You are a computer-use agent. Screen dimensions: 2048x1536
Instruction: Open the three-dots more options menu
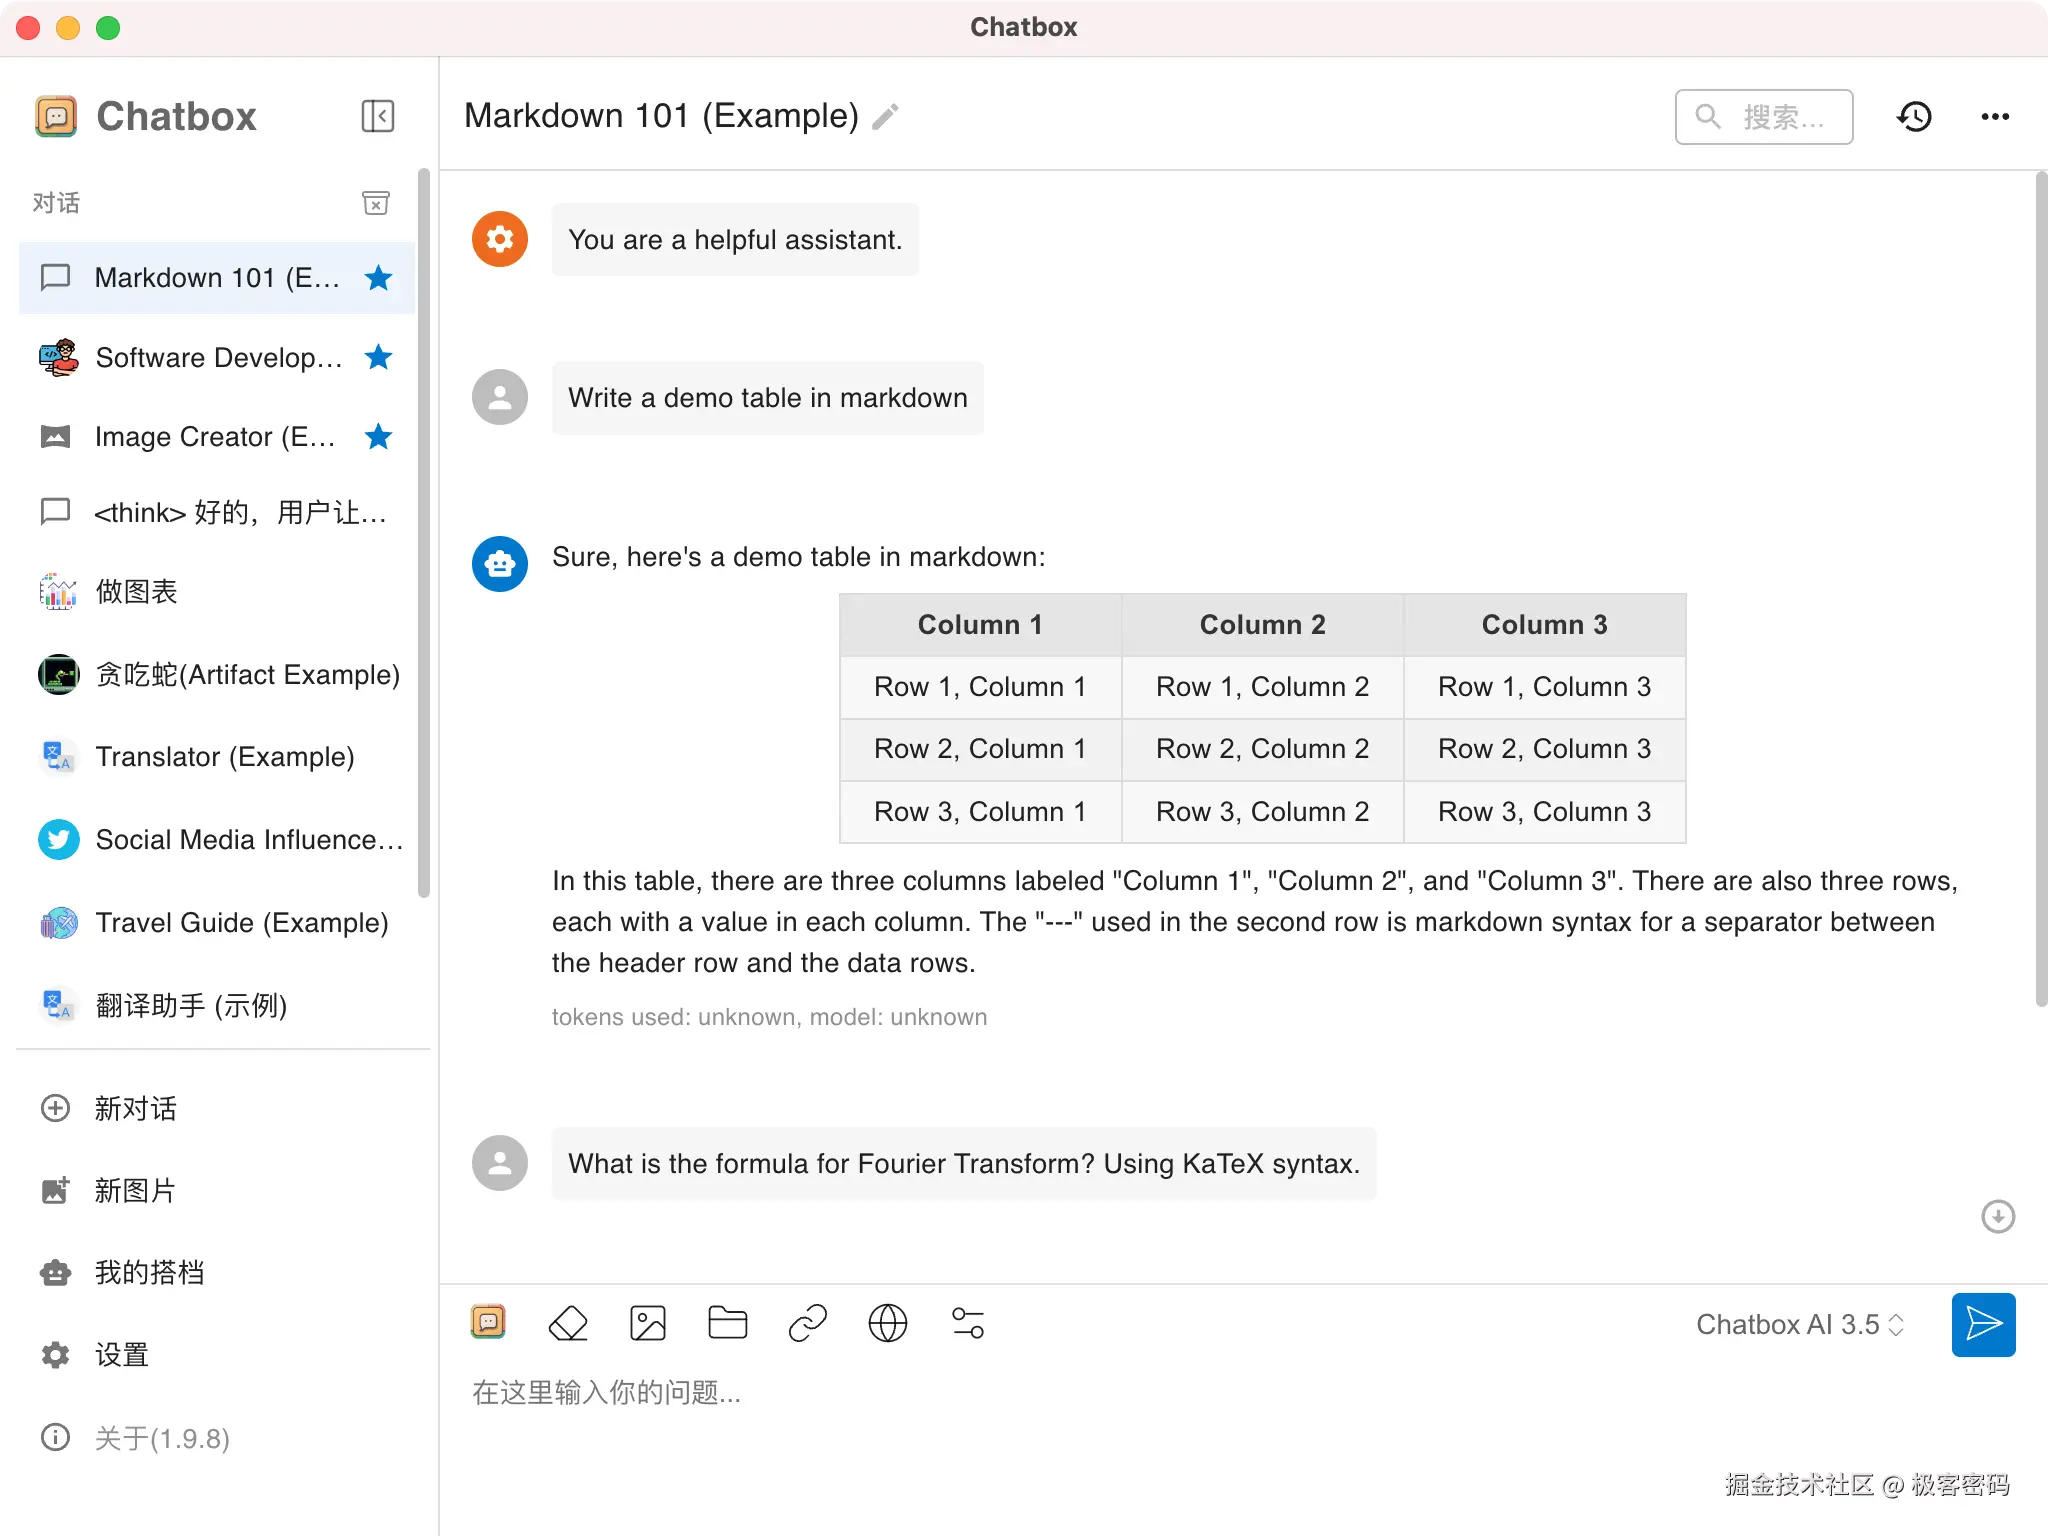pyautogui.click(x=1995, y=117)
